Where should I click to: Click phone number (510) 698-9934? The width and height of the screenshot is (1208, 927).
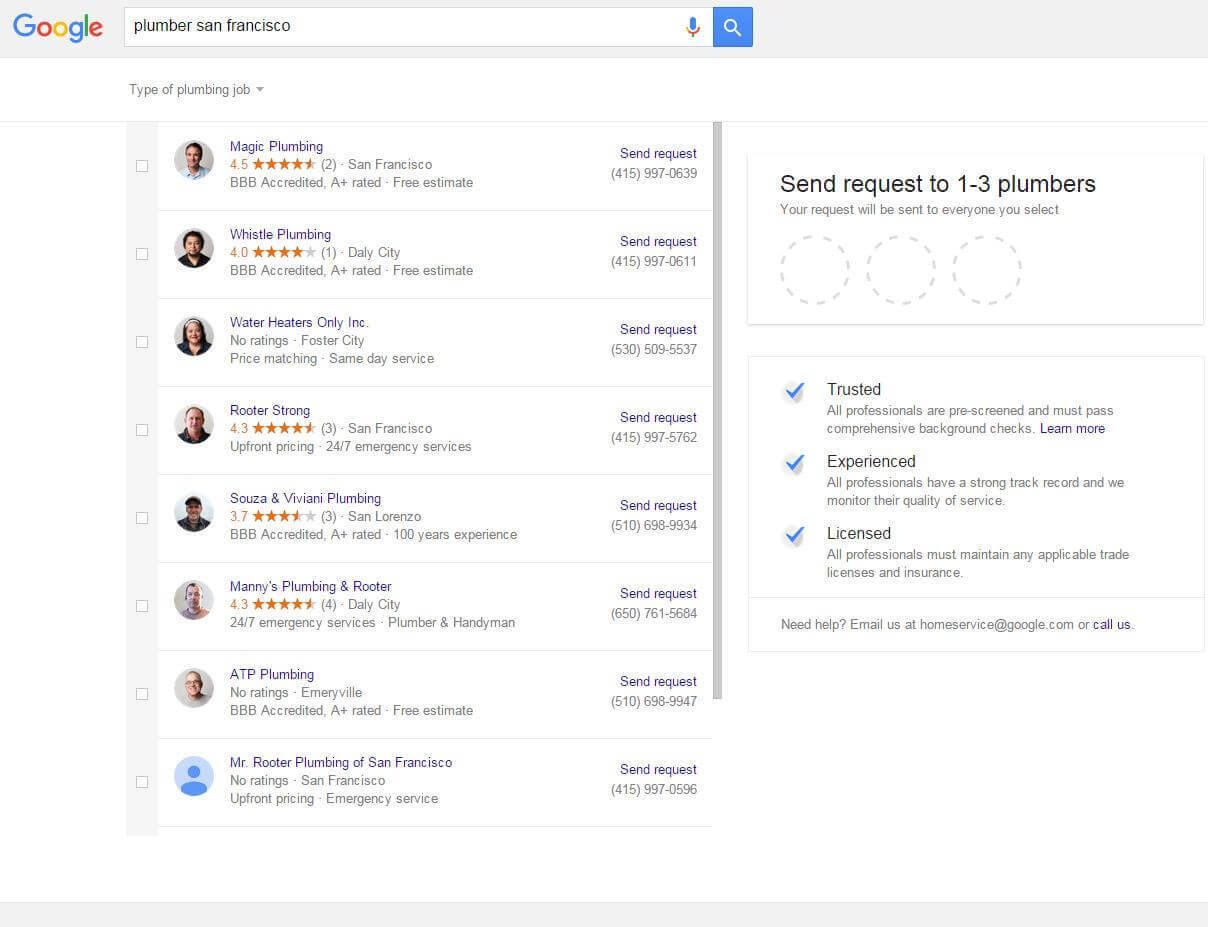[x=654, y=525]
